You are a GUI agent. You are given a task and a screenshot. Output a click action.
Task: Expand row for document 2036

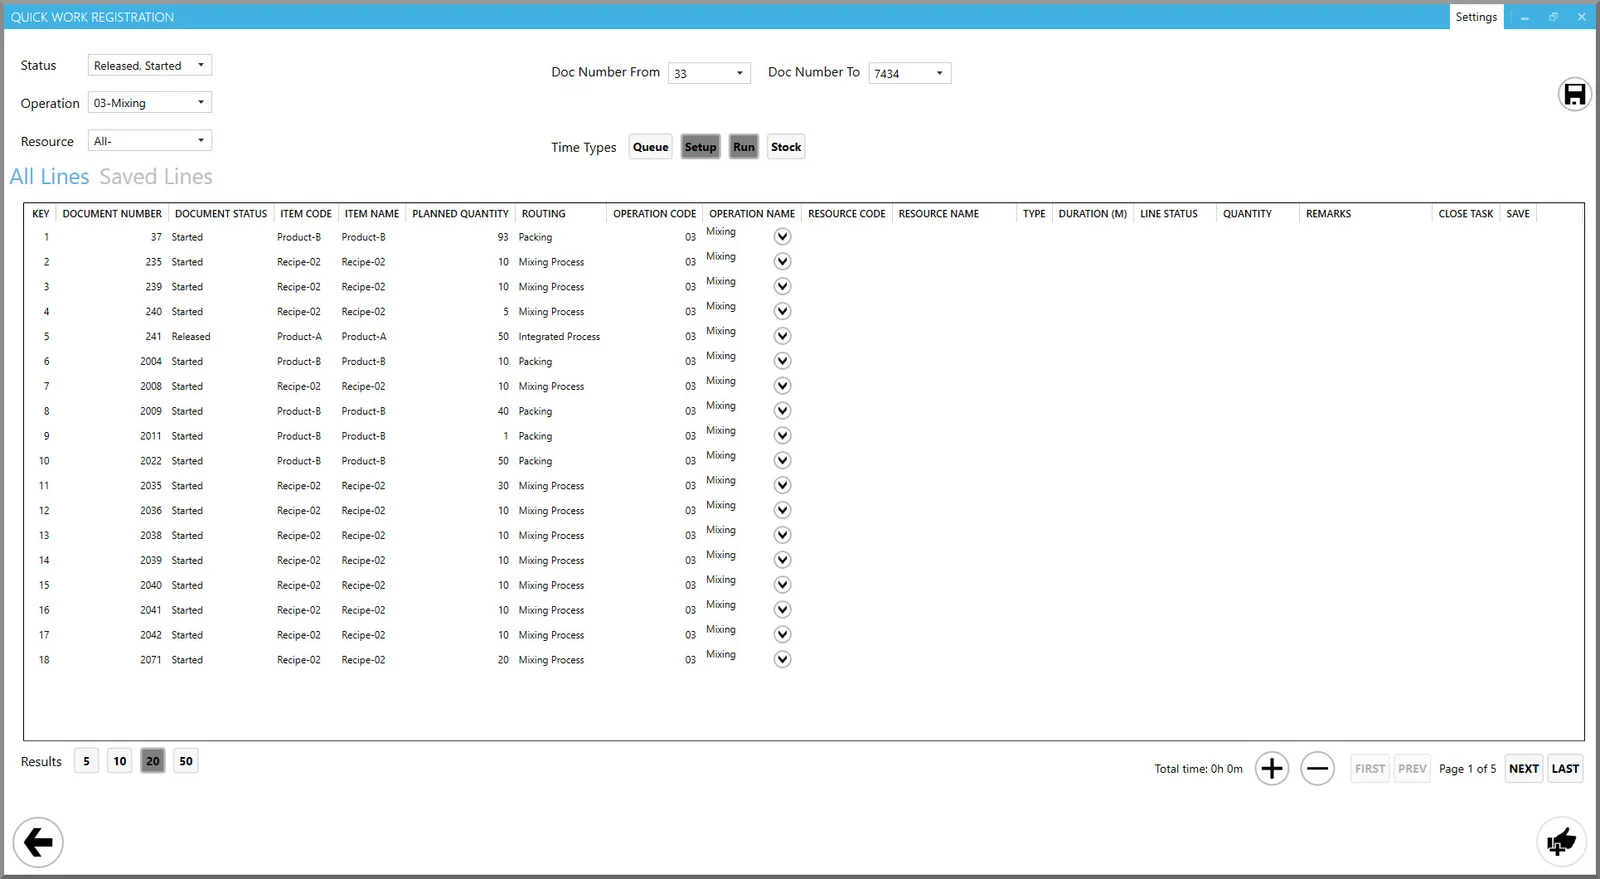click(x=783, y=510)
